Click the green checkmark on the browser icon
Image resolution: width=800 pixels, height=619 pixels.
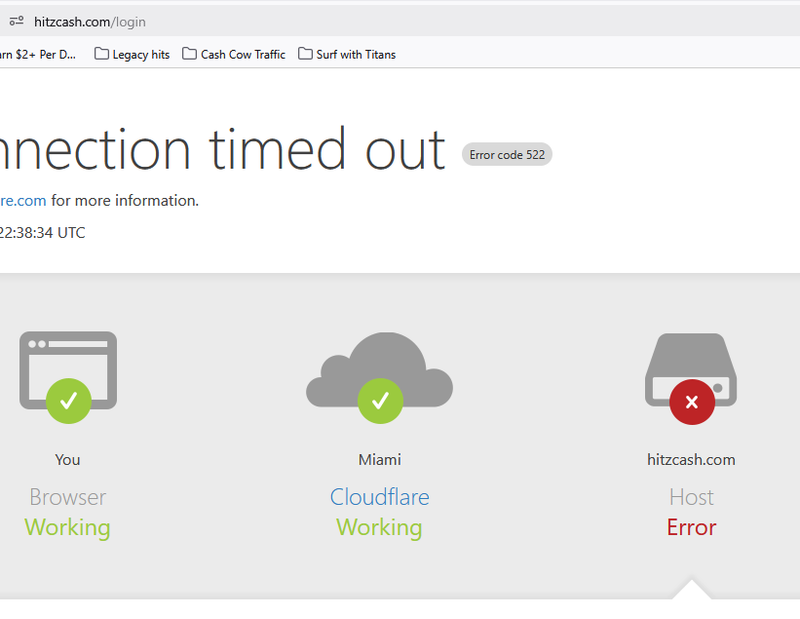68,401
